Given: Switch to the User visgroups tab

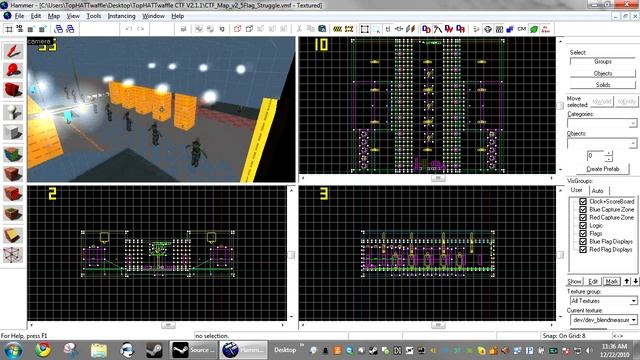Looking at the screenshot, I should [577, 190].
